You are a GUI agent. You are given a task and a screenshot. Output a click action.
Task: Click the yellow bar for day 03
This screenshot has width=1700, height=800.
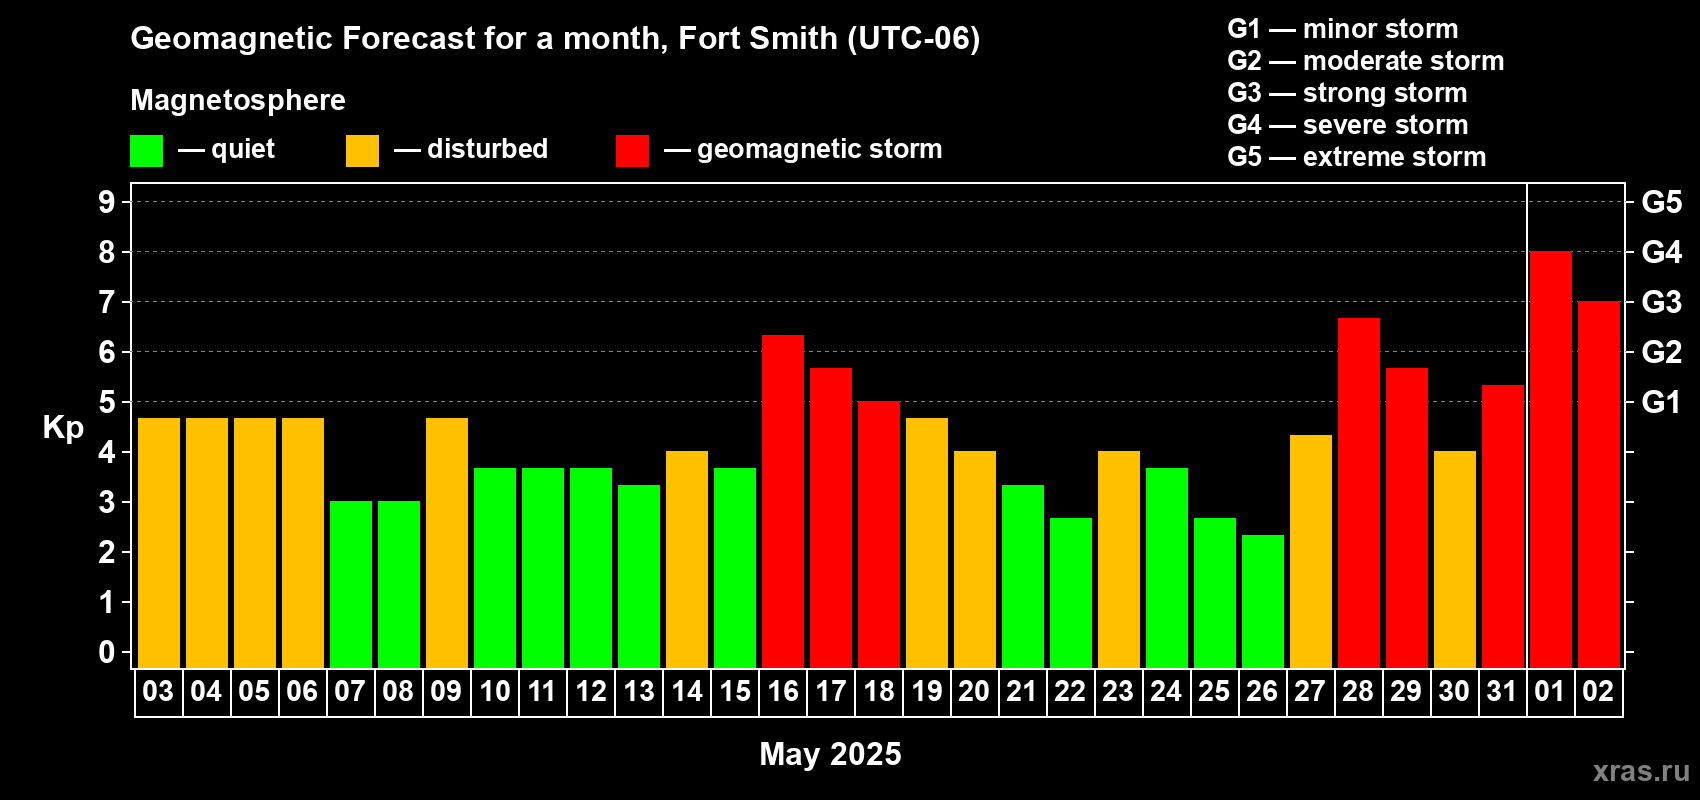tap(159, 543)
